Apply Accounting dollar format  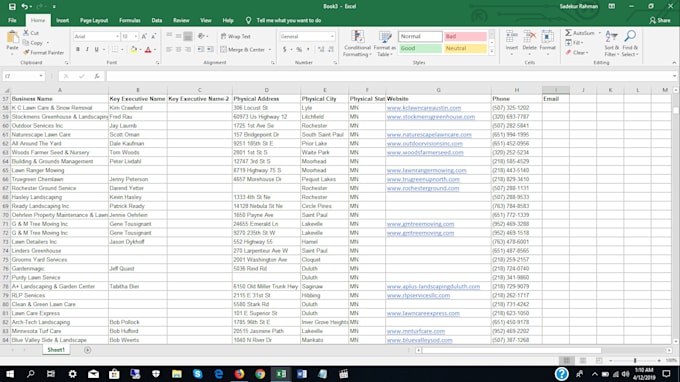(x=284, y=49)
